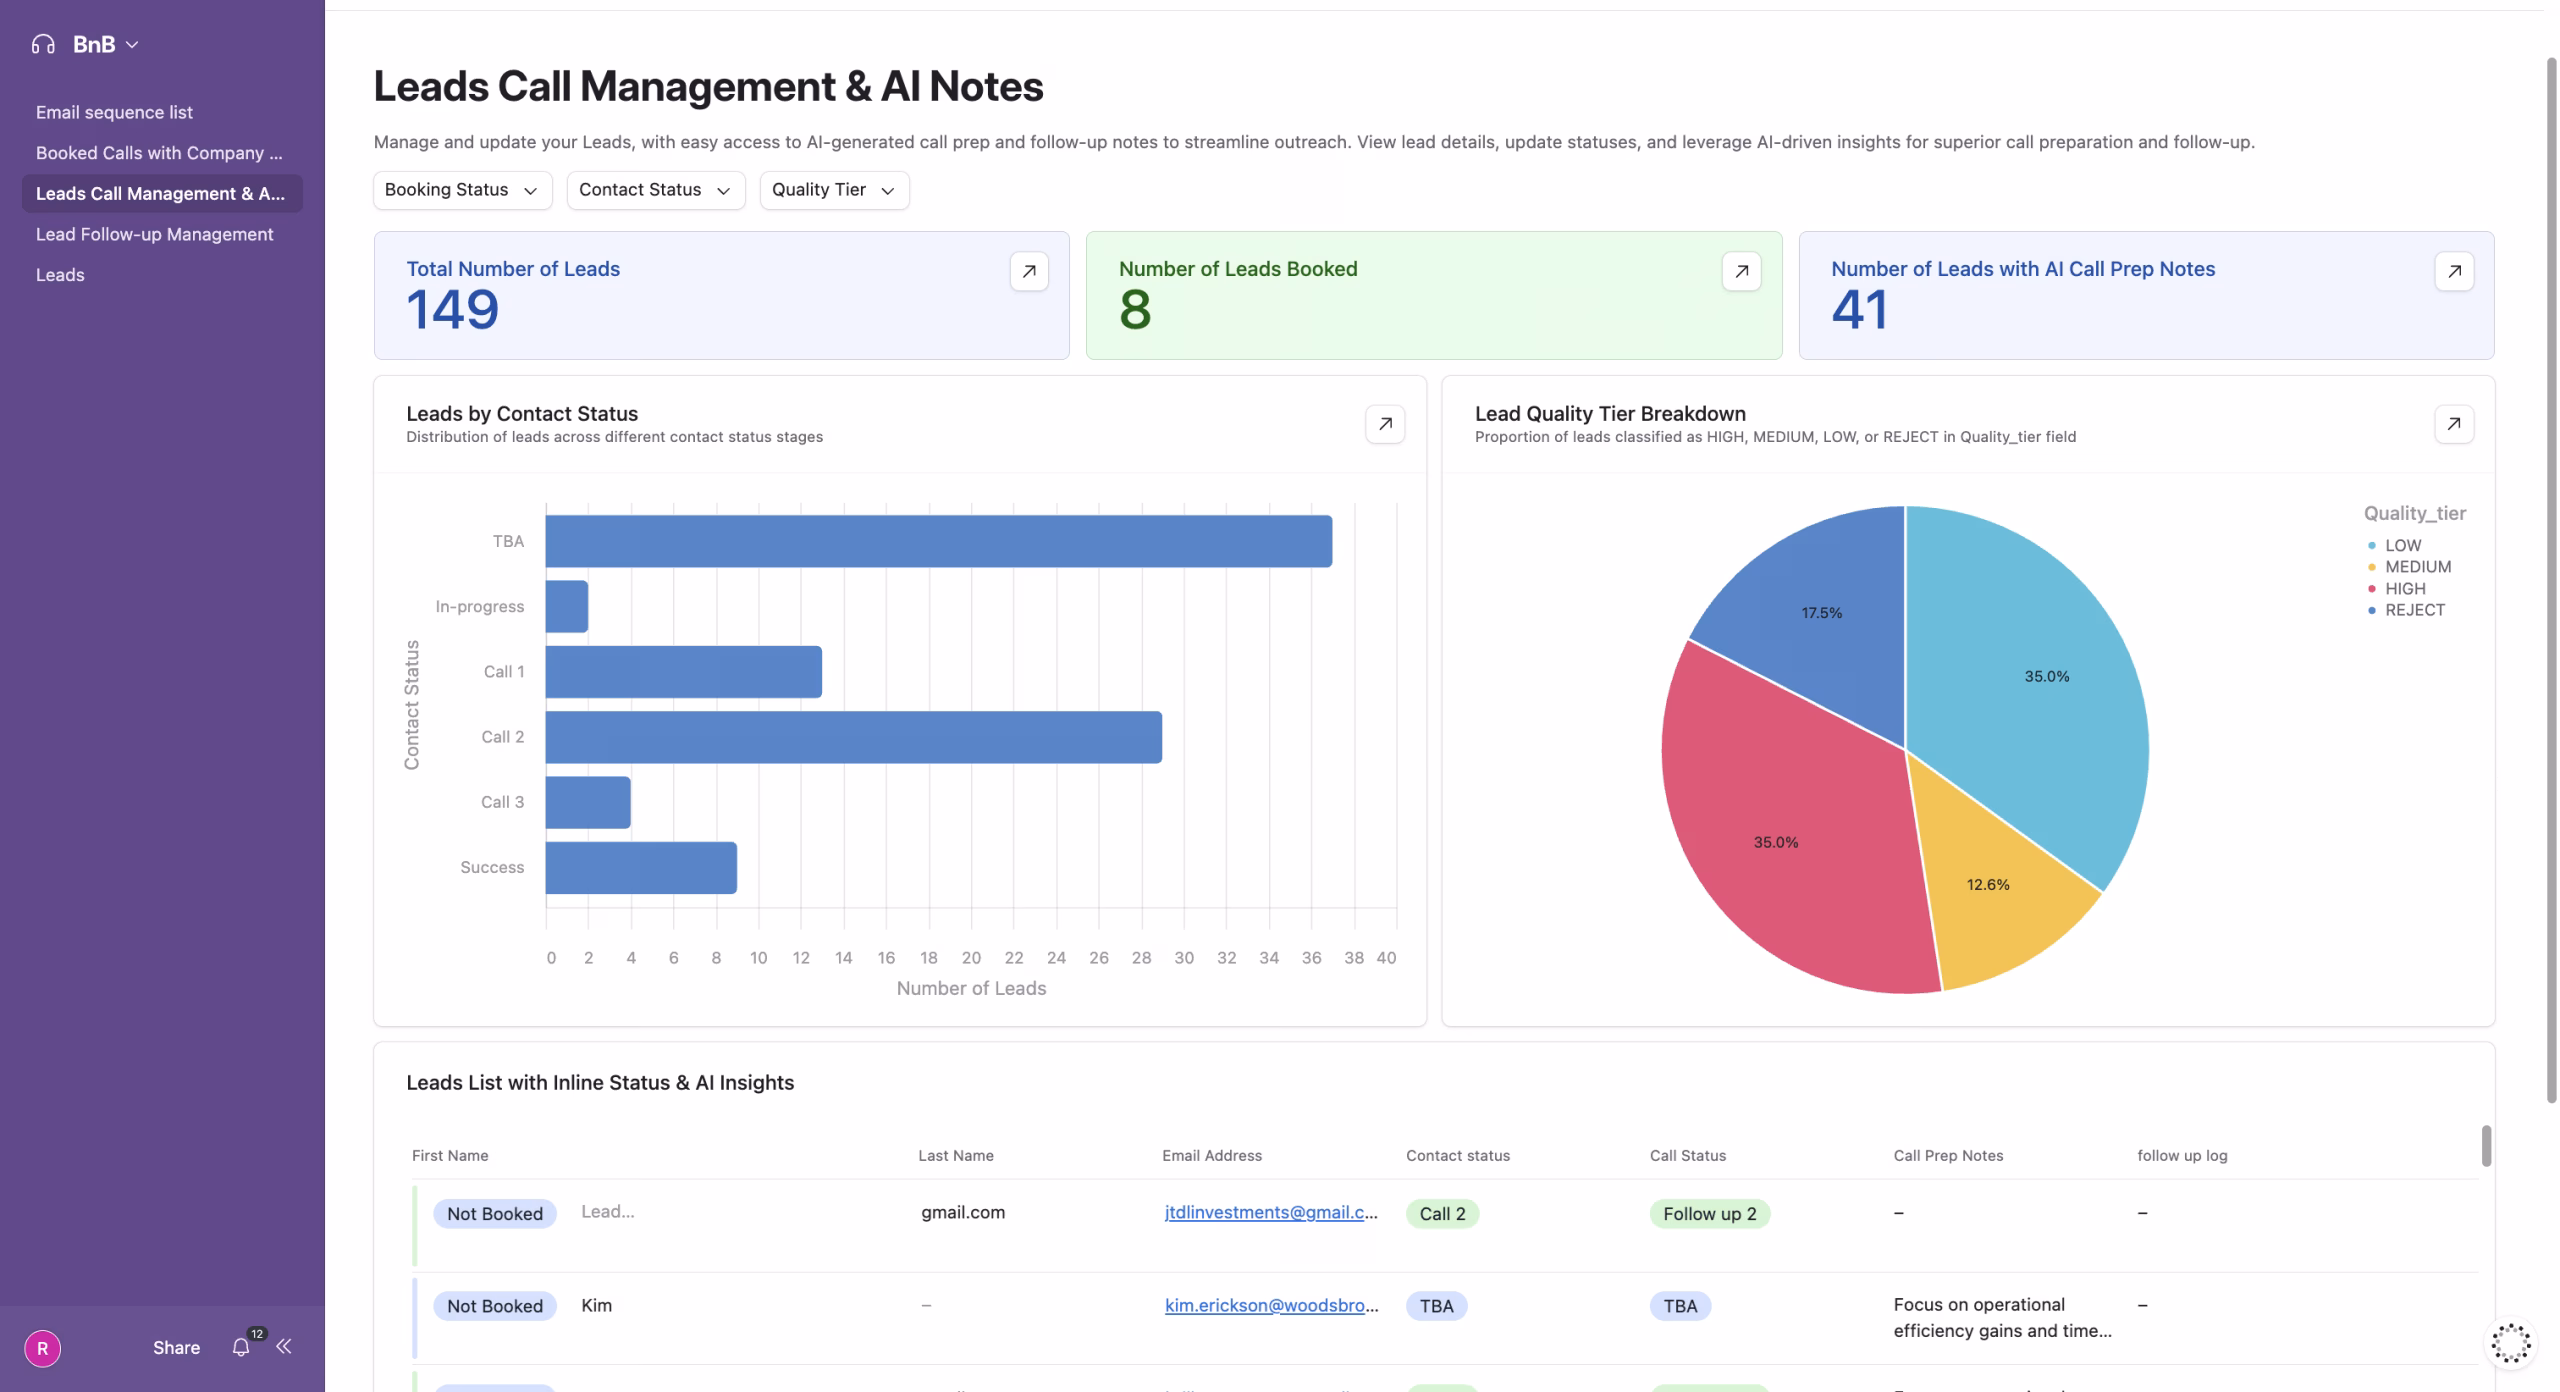The width and height of the screenshot is (2560, 1392).
Task: Open the Contact Status filter dropdown
Action: pos(655,190)
